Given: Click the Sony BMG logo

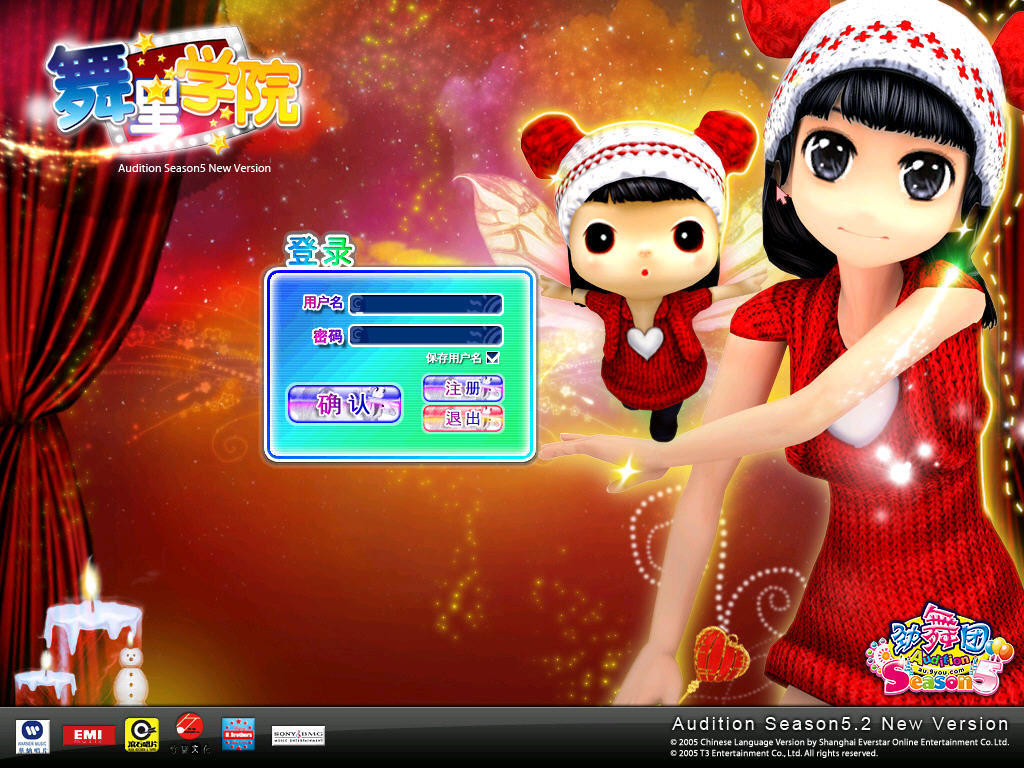Looking at the screenshot, I should click(x=298, y=736).
